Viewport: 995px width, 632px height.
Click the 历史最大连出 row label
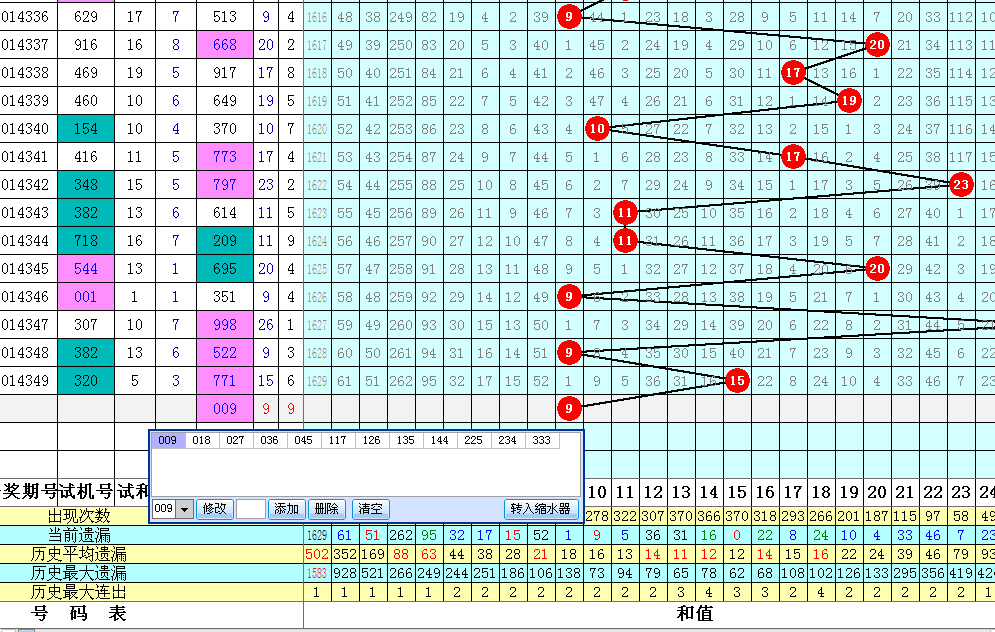coord(79,593)
